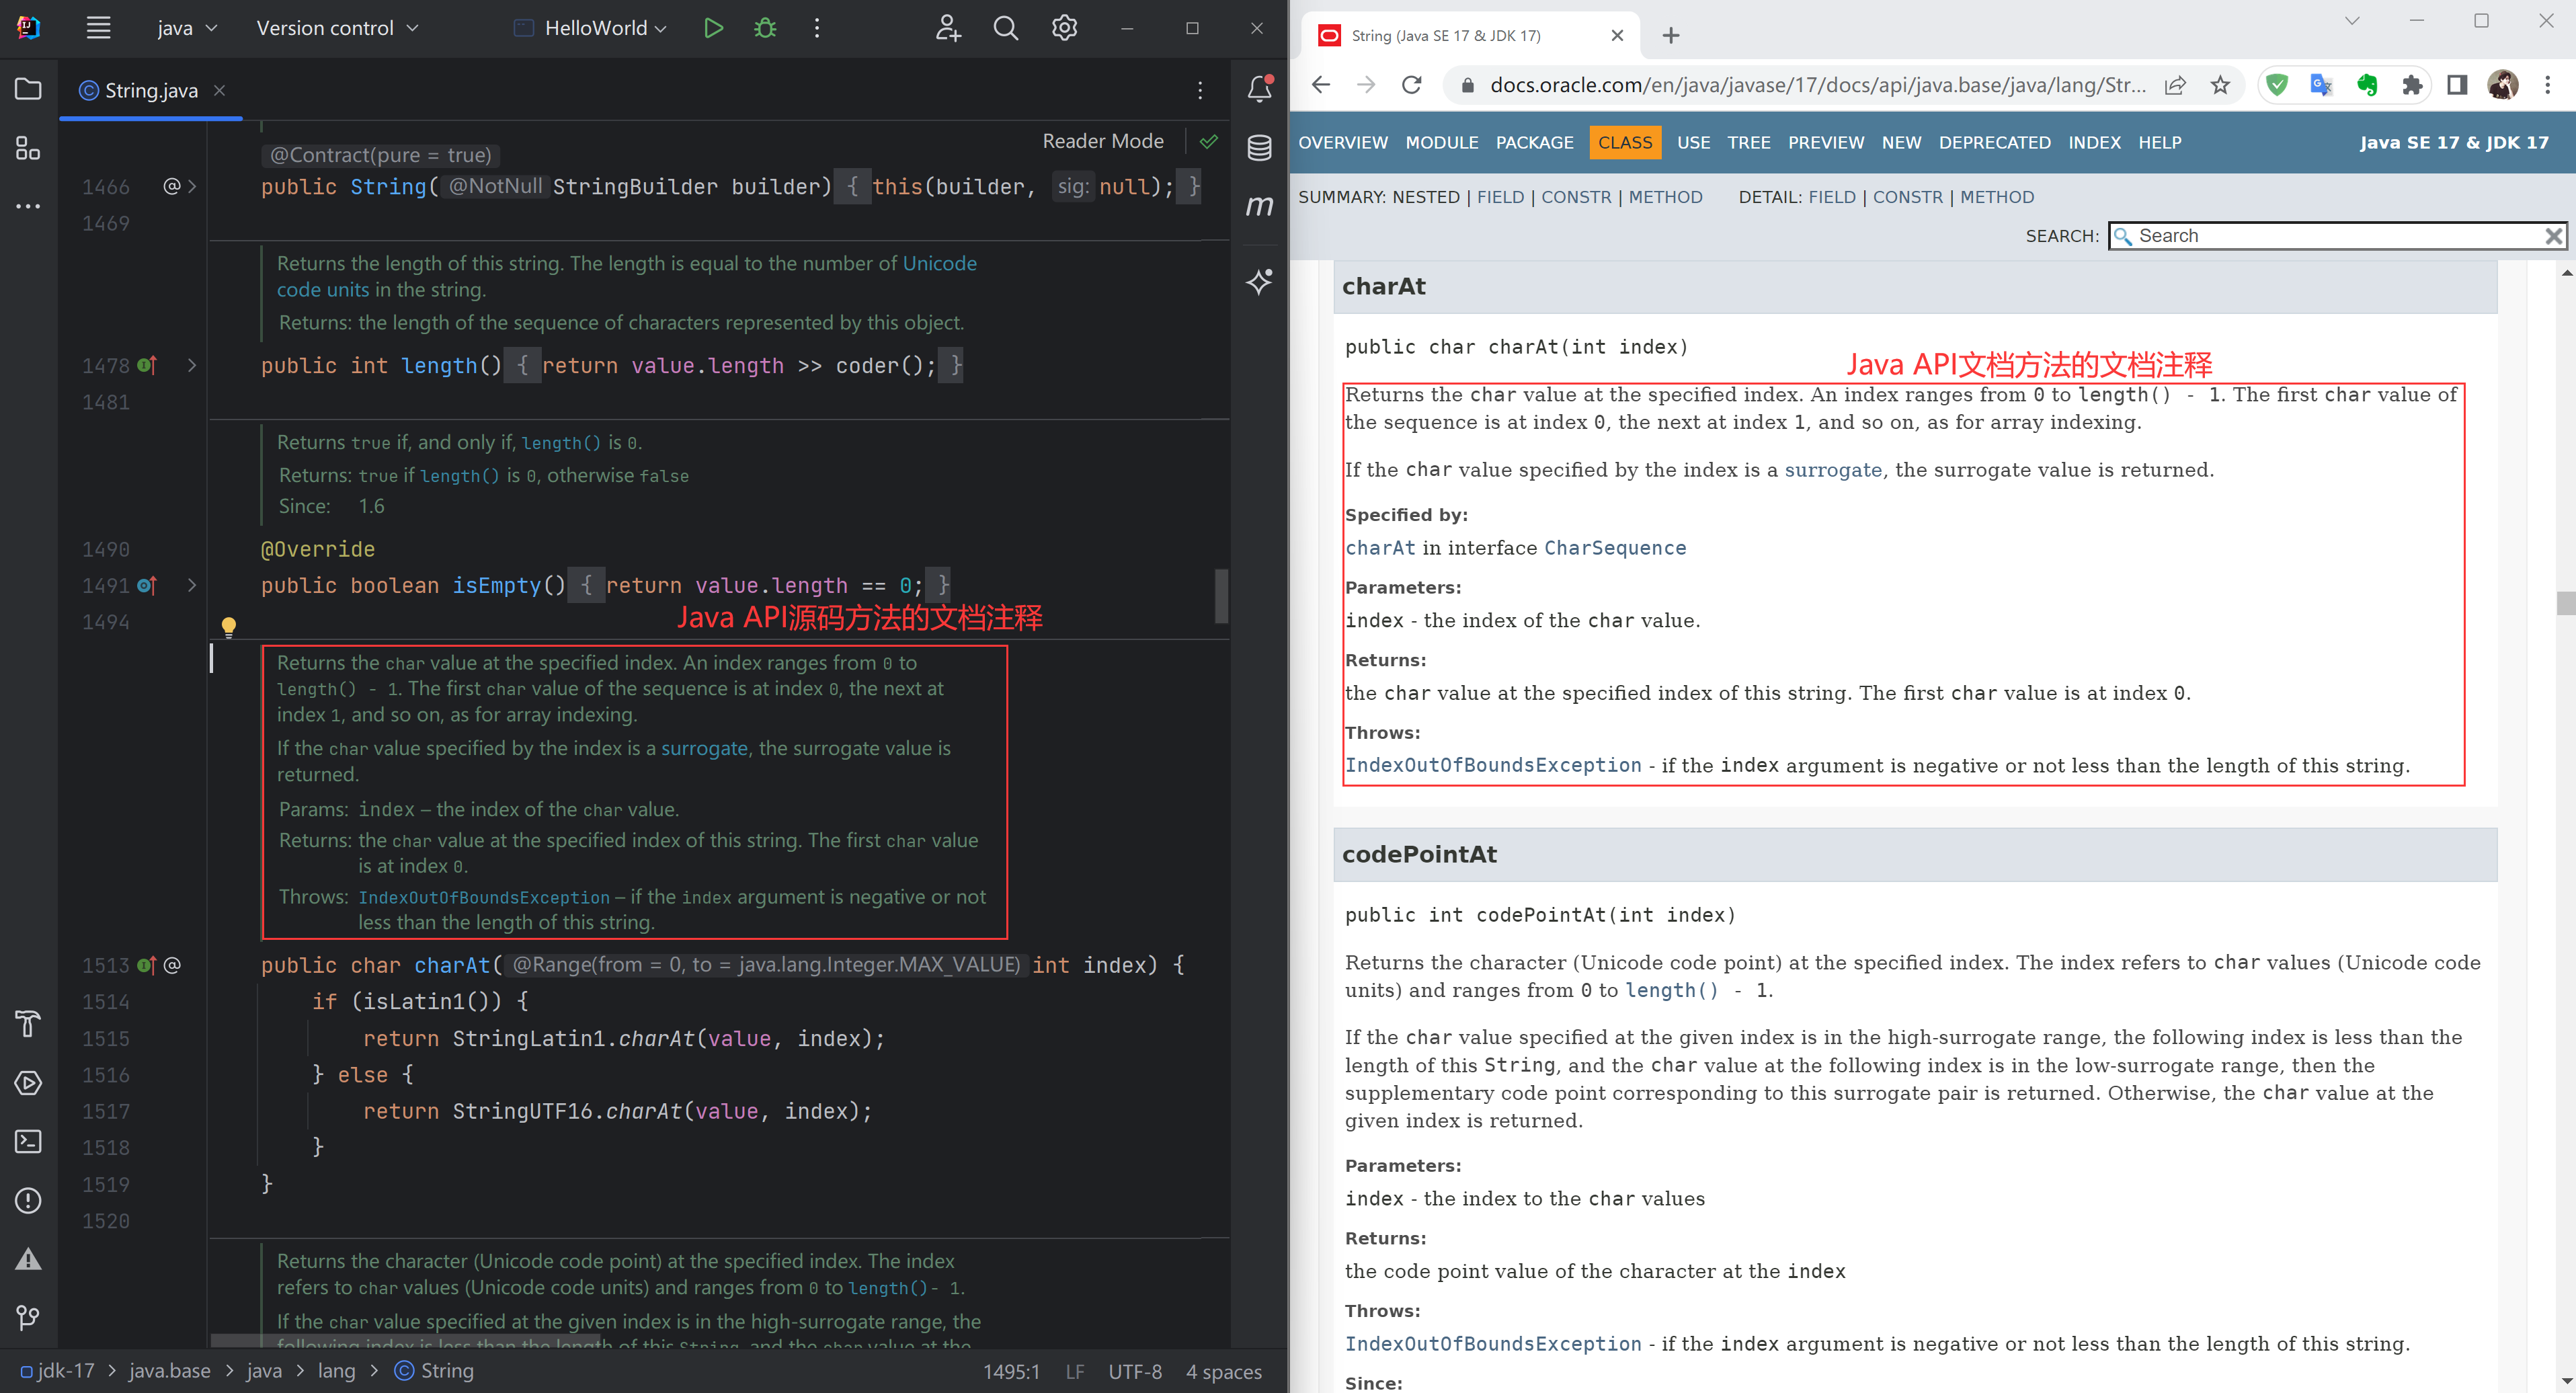Open PACKAGE in Javadoc navigation
The image size is (2576, 1393).
click(x=1534, y=142)
